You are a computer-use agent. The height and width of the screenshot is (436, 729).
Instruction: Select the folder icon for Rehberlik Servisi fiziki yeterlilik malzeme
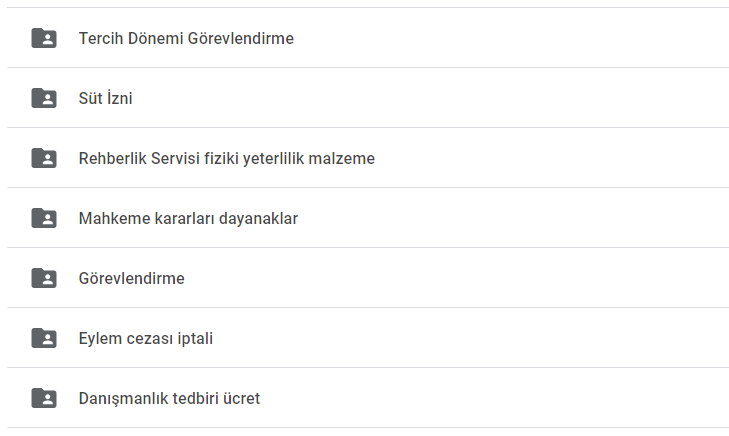point(44,158)
